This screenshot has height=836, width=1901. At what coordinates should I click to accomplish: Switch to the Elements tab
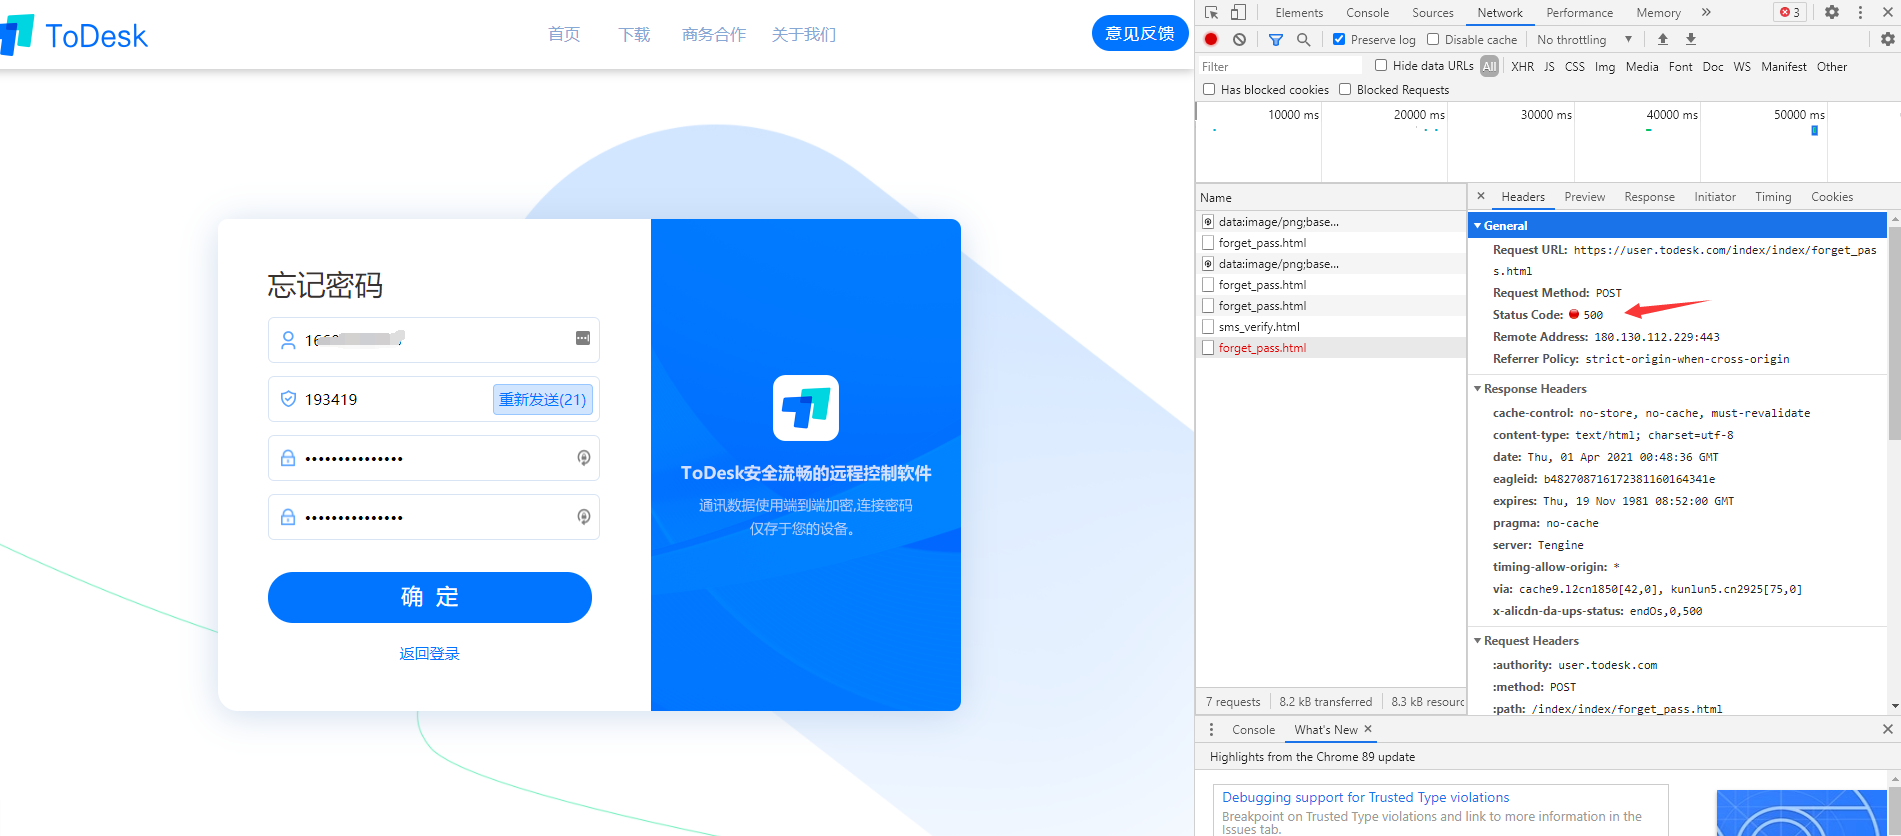pyautogui.click(x=1299, y=12)
